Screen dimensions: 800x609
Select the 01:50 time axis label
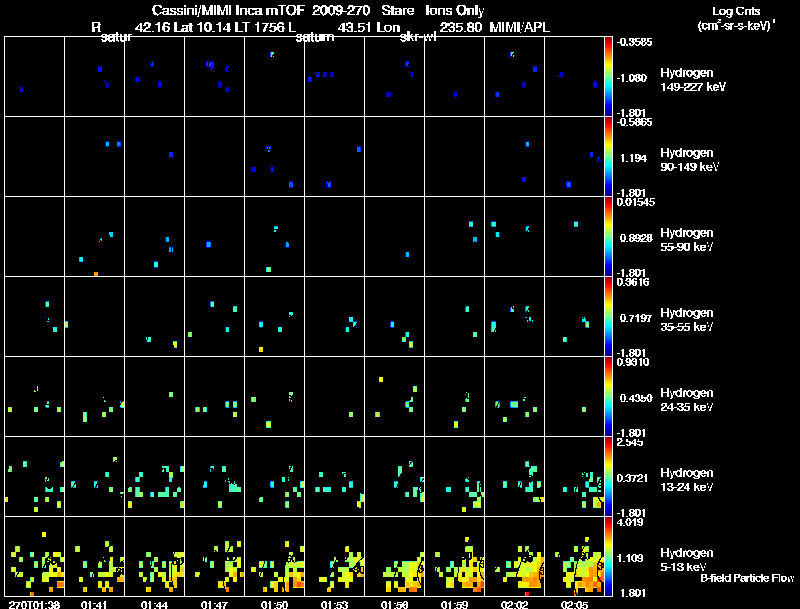(x=274, y=604)
